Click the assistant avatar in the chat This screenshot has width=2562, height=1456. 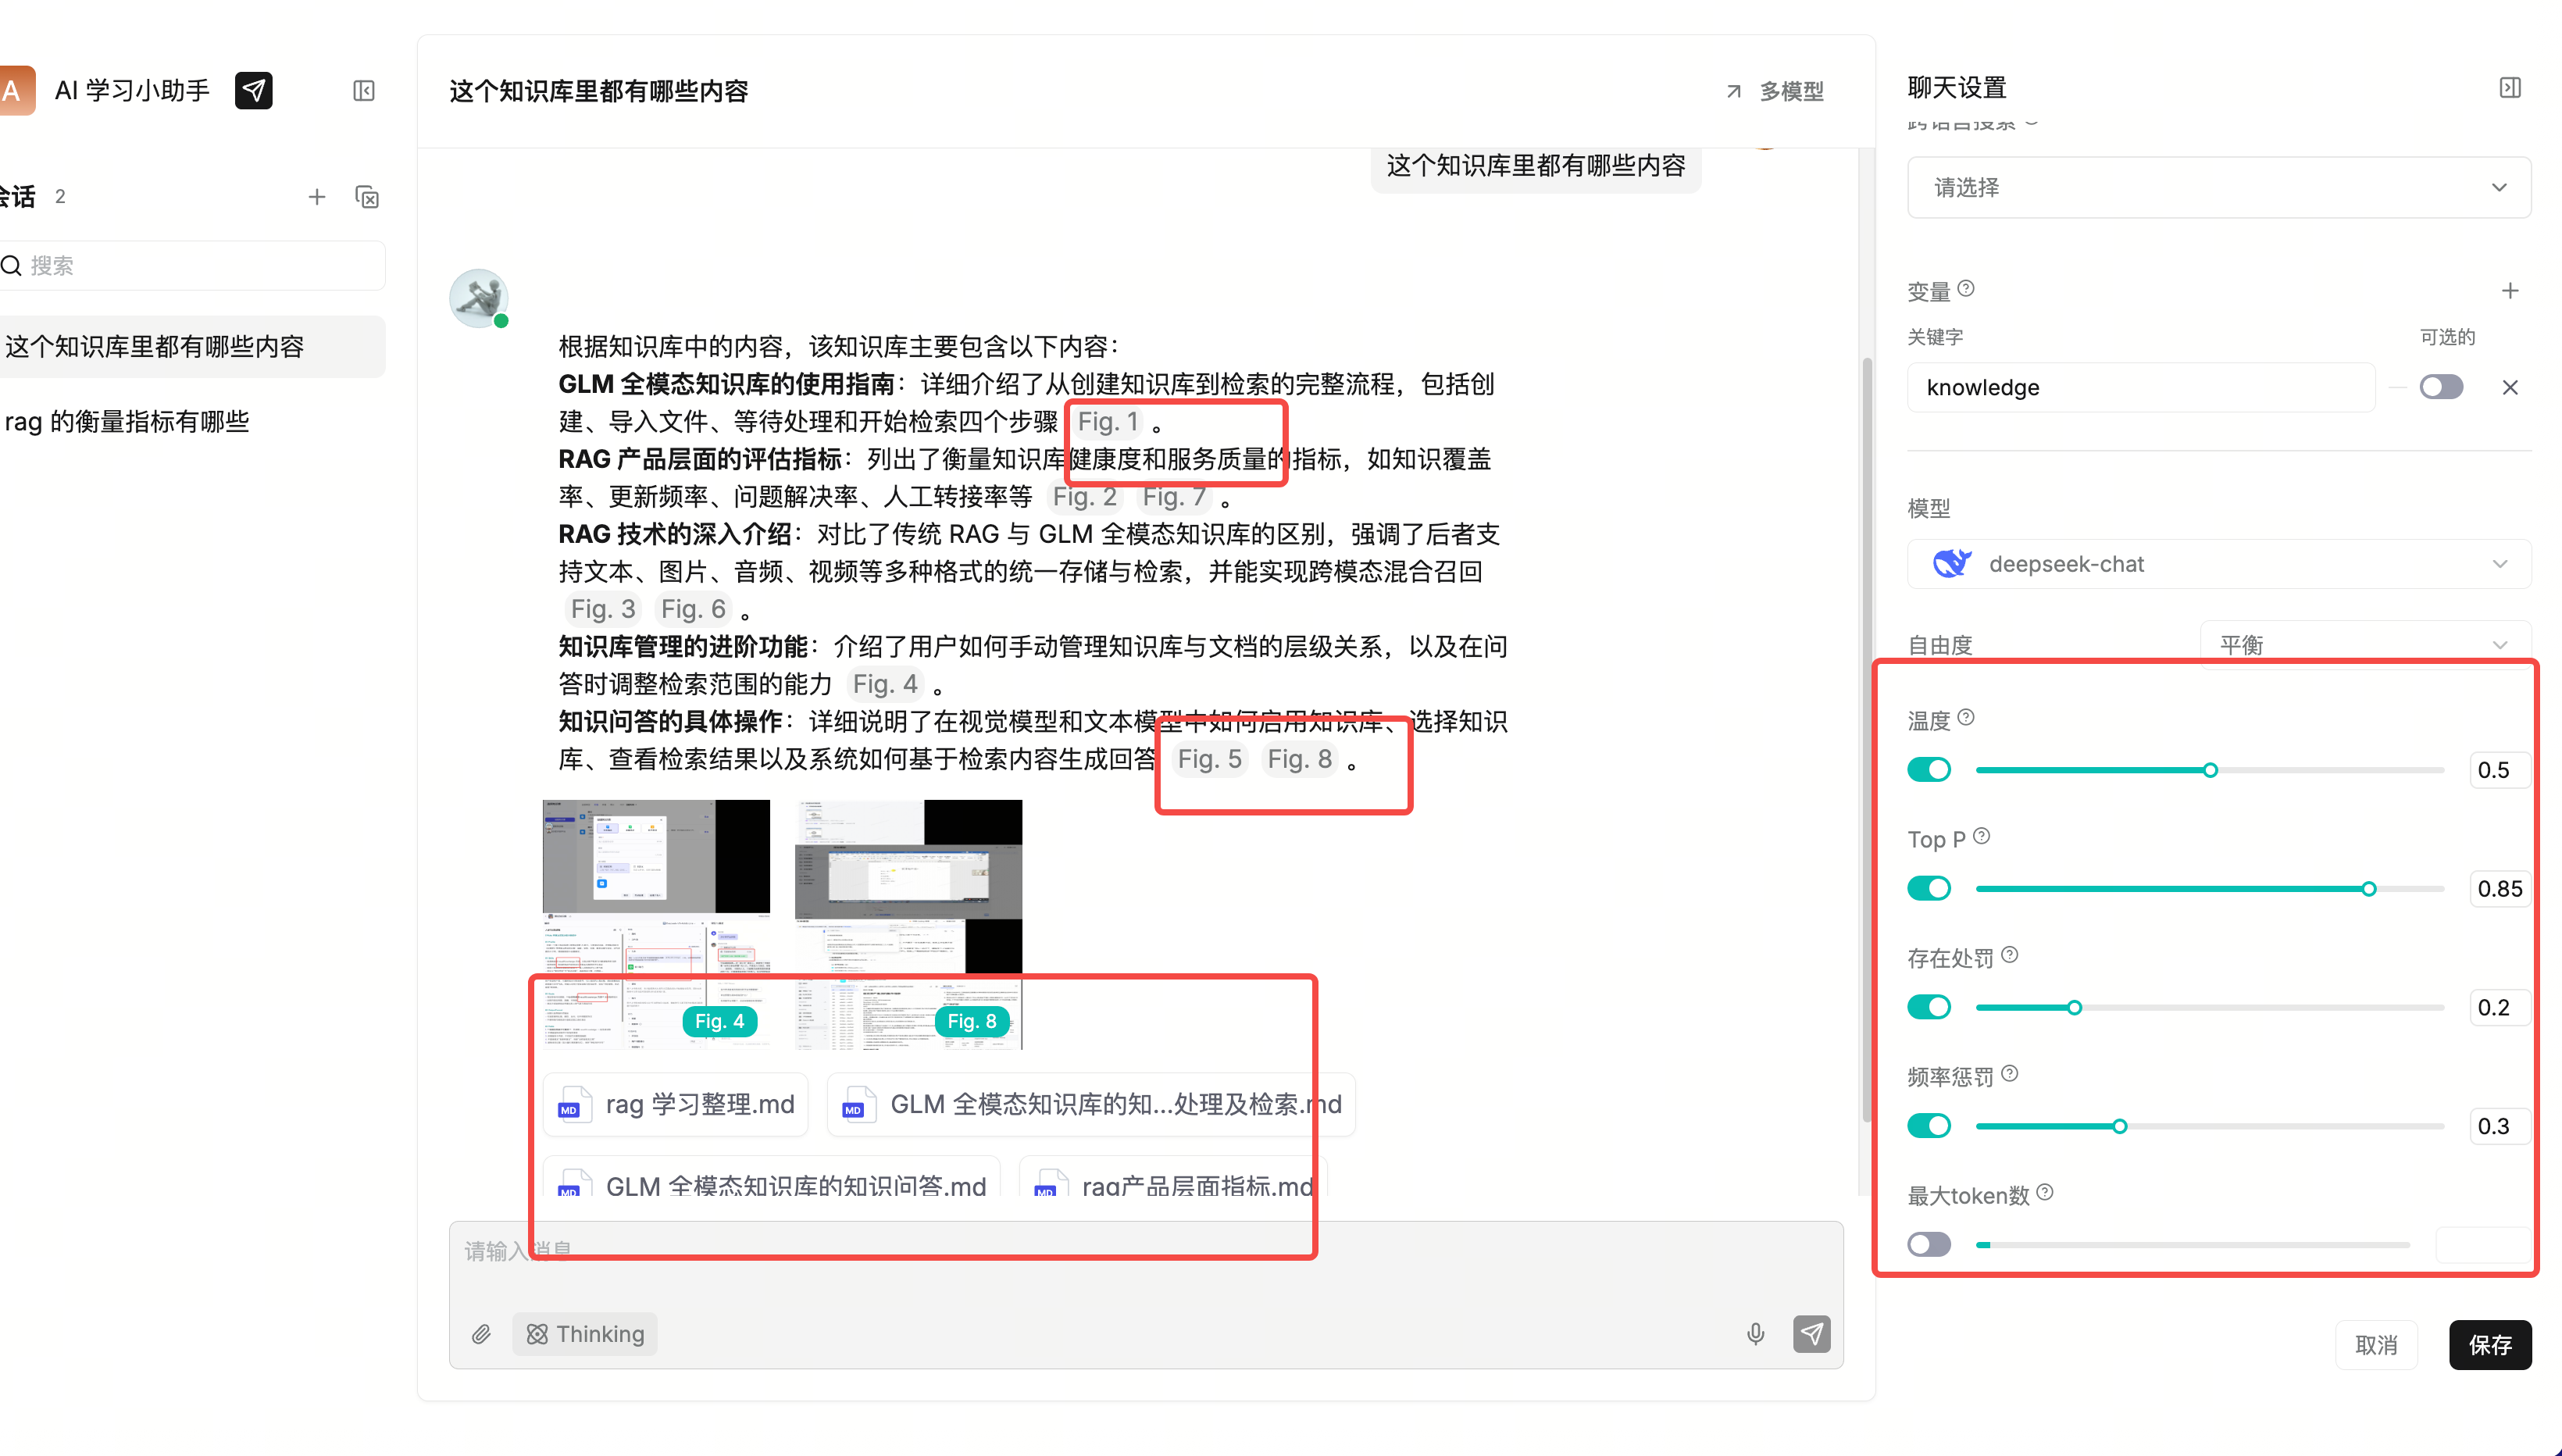(479, 298)
